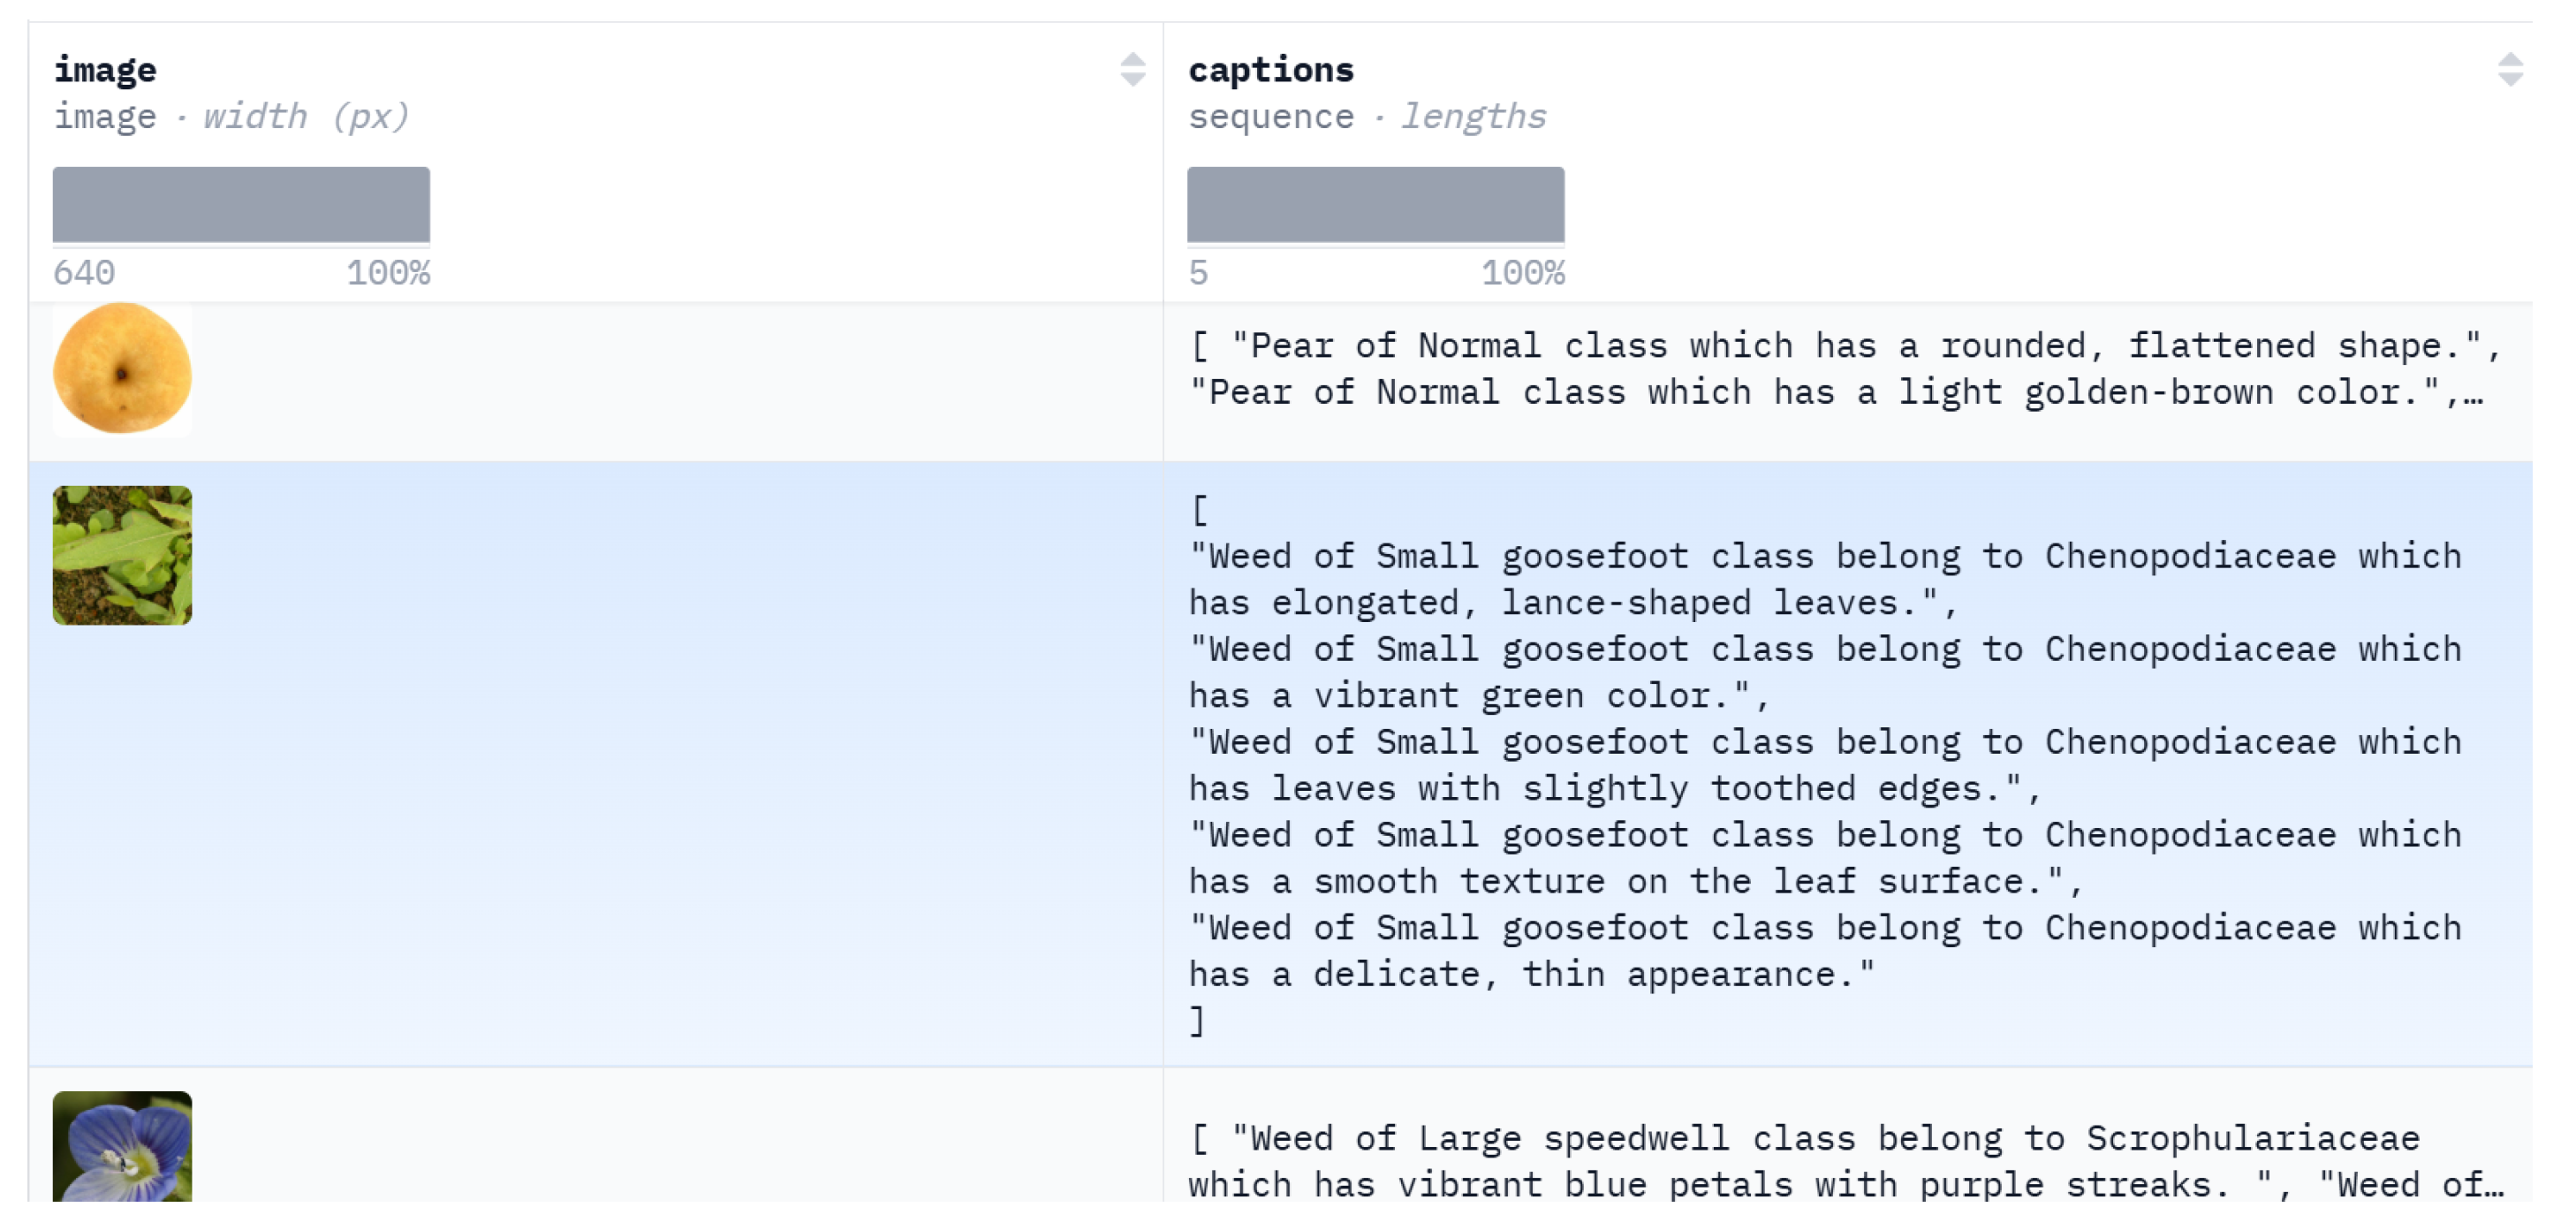The height and width of the screenshot is (1230, 2576).
Task: Expand the Large speedwell captions cell
Action: [x=1840, y=1161]
